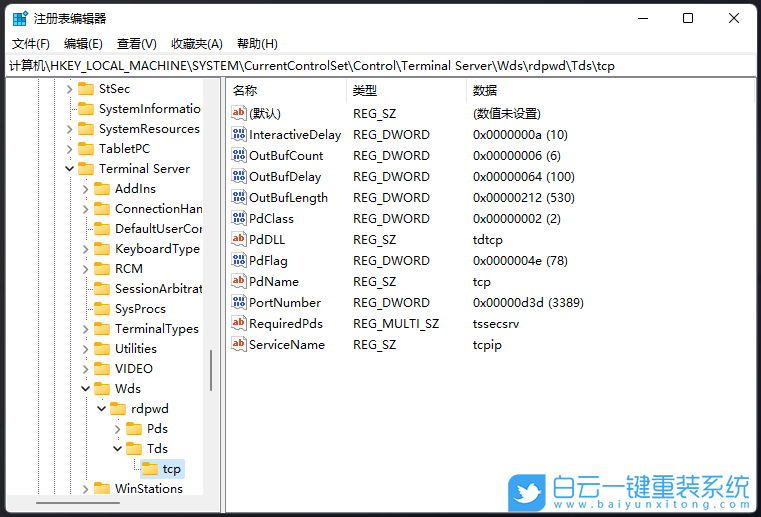Collapse the Wds tree node
Image resolution: width=761 pixels, height=517 pixels.
(x=85, y=388)
